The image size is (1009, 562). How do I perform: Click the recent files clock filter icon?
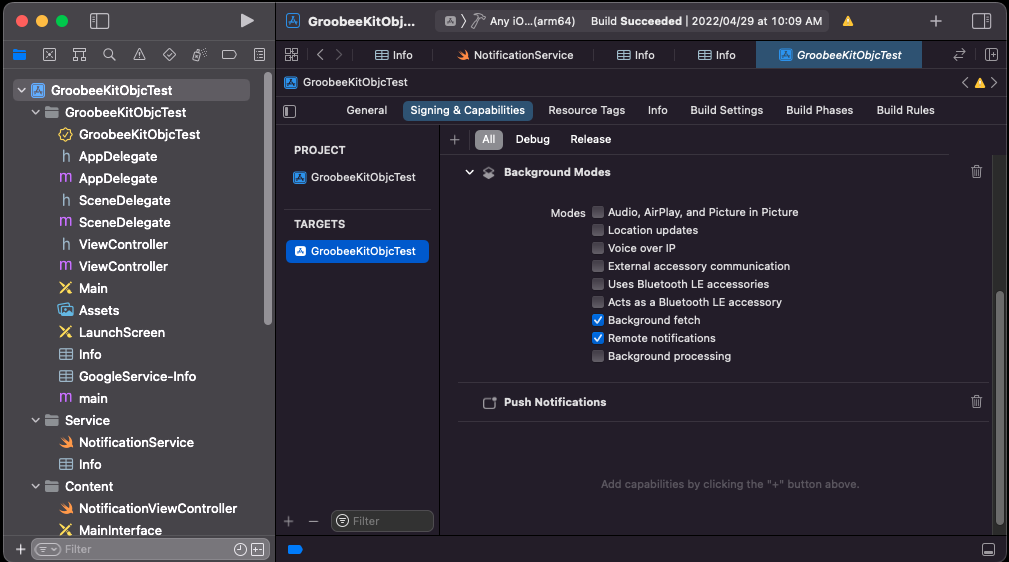point(240,549)
